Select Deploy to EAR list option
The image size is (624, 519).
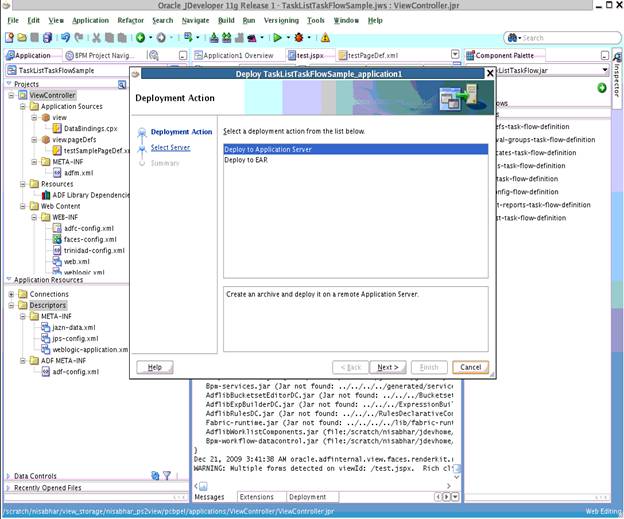tap(246, 159)
